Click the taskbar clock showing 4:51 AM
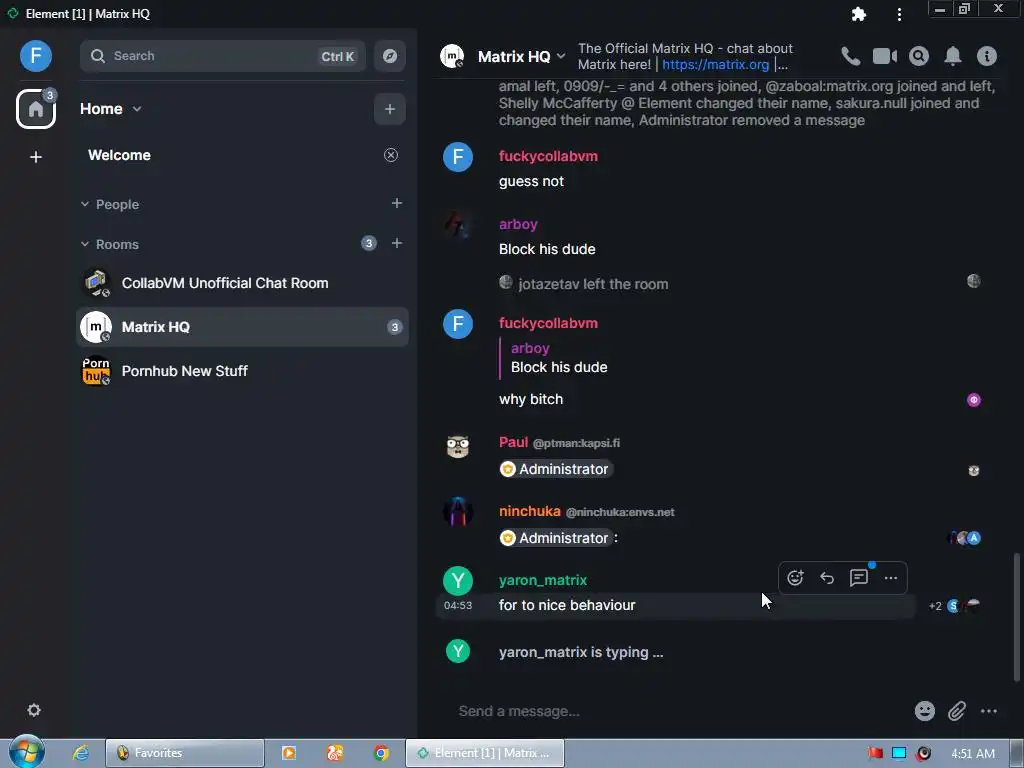1024x768 pixels. tap(973, 754)
